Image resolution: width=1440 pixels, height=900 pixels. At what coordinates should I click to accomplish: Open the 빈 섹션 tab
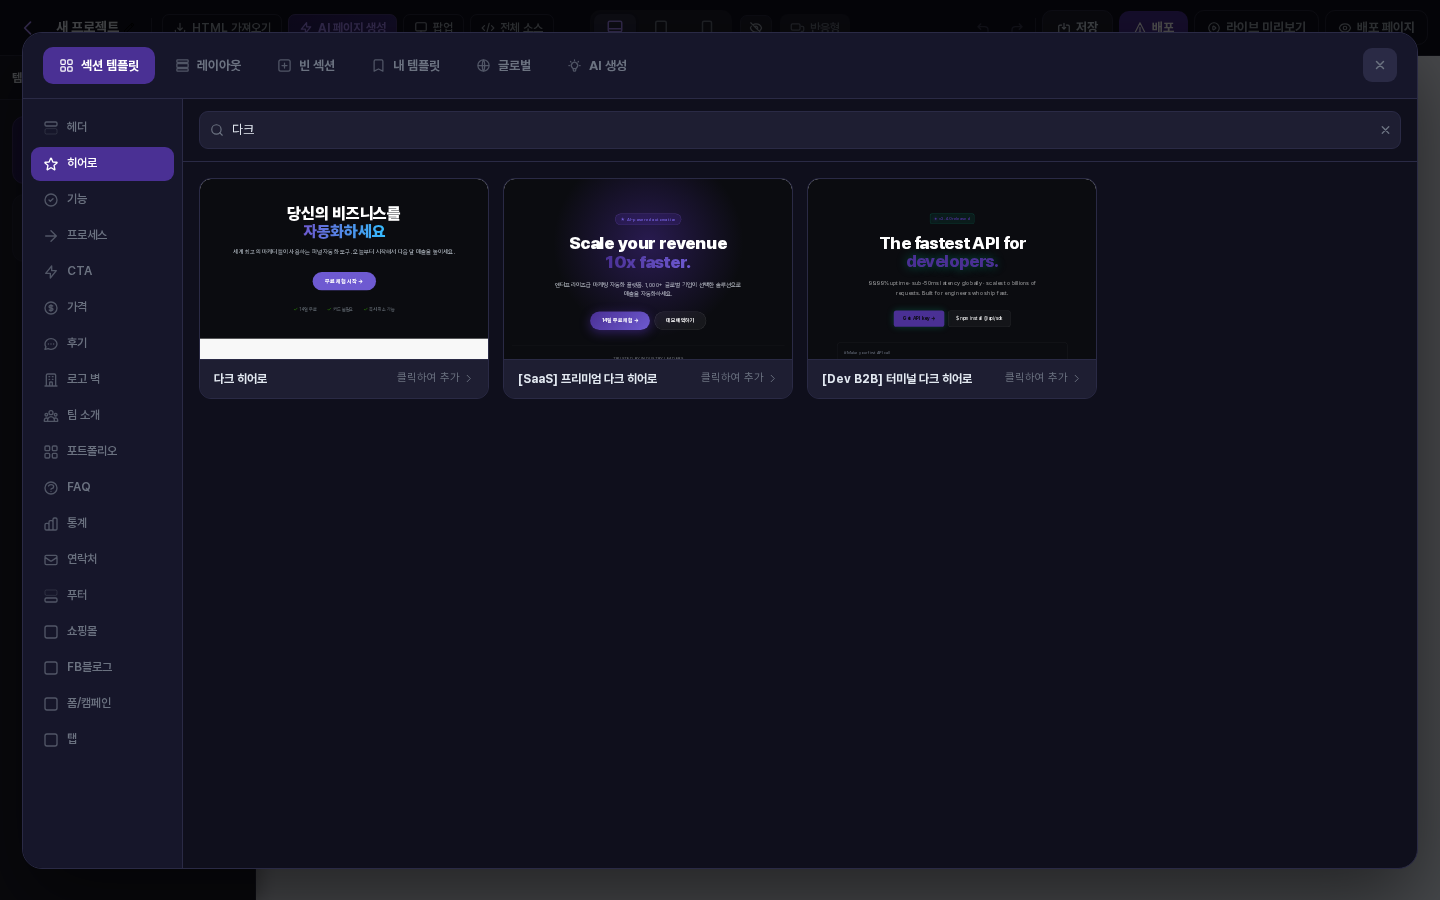tap(306, 65)
